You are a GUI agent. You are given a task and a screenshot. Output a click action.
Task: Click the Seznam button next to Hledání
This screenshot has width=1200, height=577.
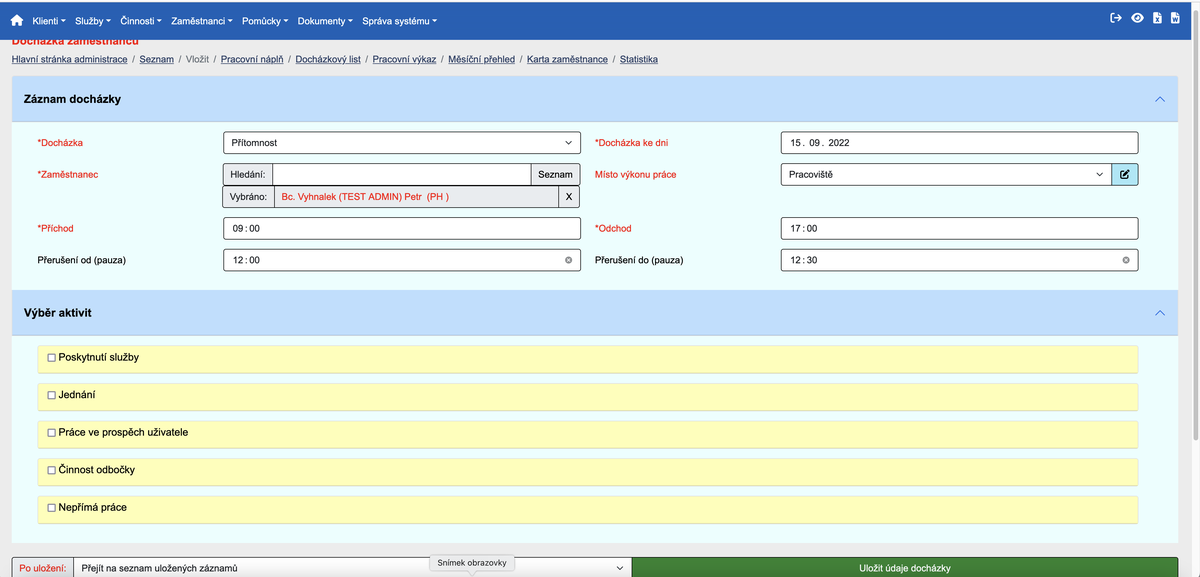pyautogui.click(x=555, y=174)
